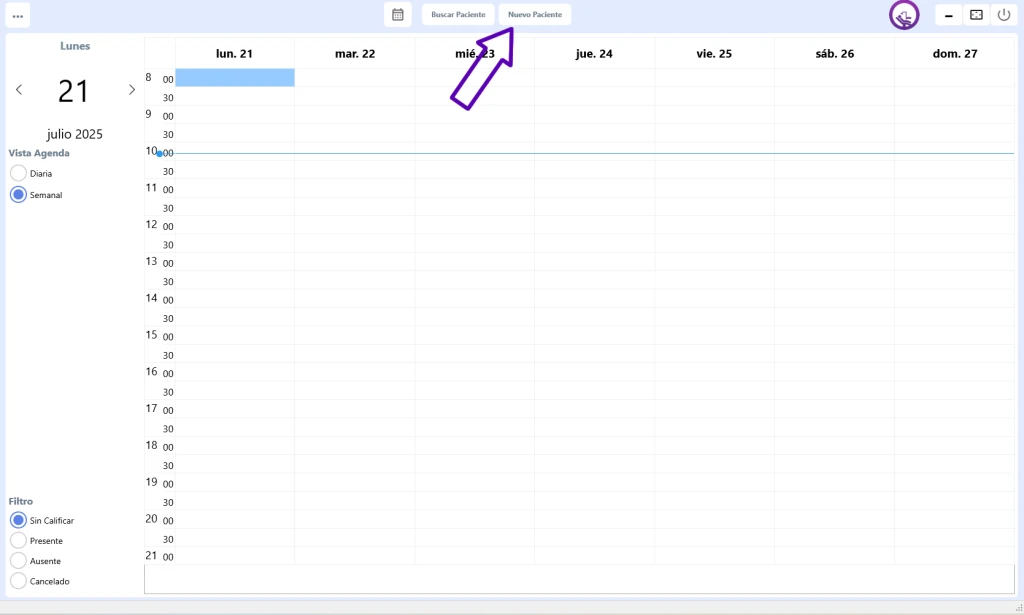Image resolution: width=1024 pixels, height=615 pixels.
Task: Click the power off icon
Action: (1004, 15)
